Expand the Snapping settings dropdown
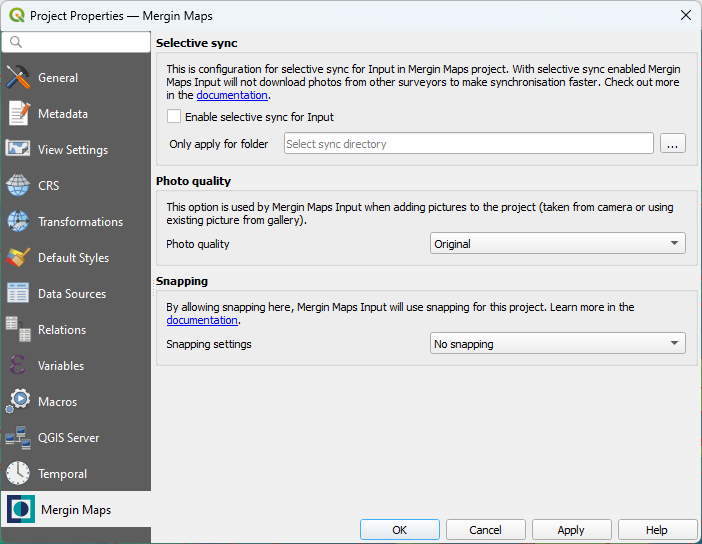This screenshot has height=544, width=702. [x=557, y=344]
